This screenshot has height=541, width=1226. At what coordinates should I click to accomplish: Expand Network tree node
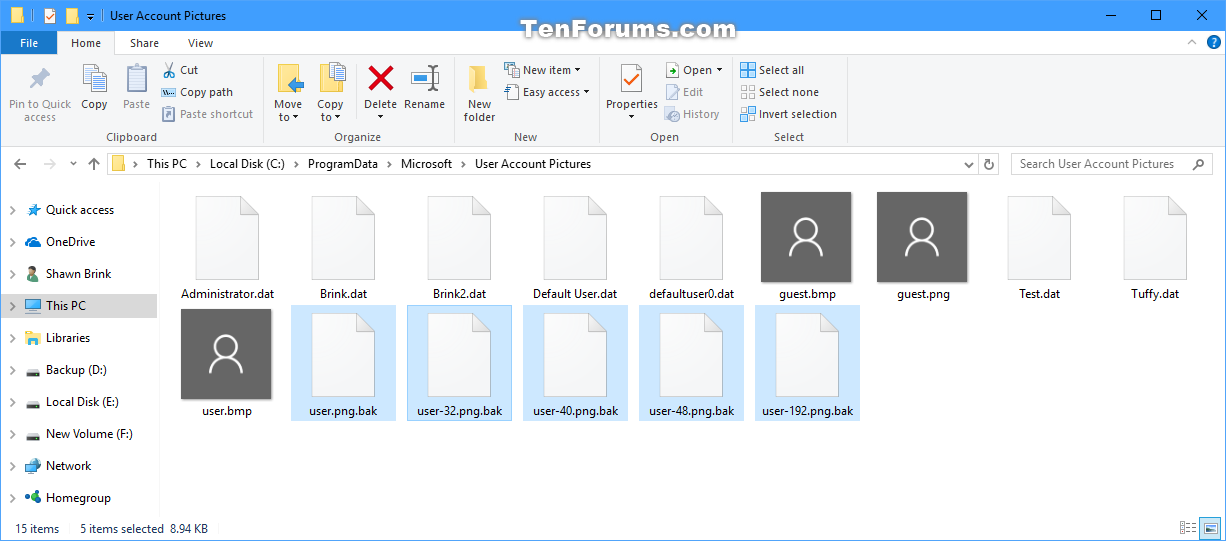(x=12, y=466)
